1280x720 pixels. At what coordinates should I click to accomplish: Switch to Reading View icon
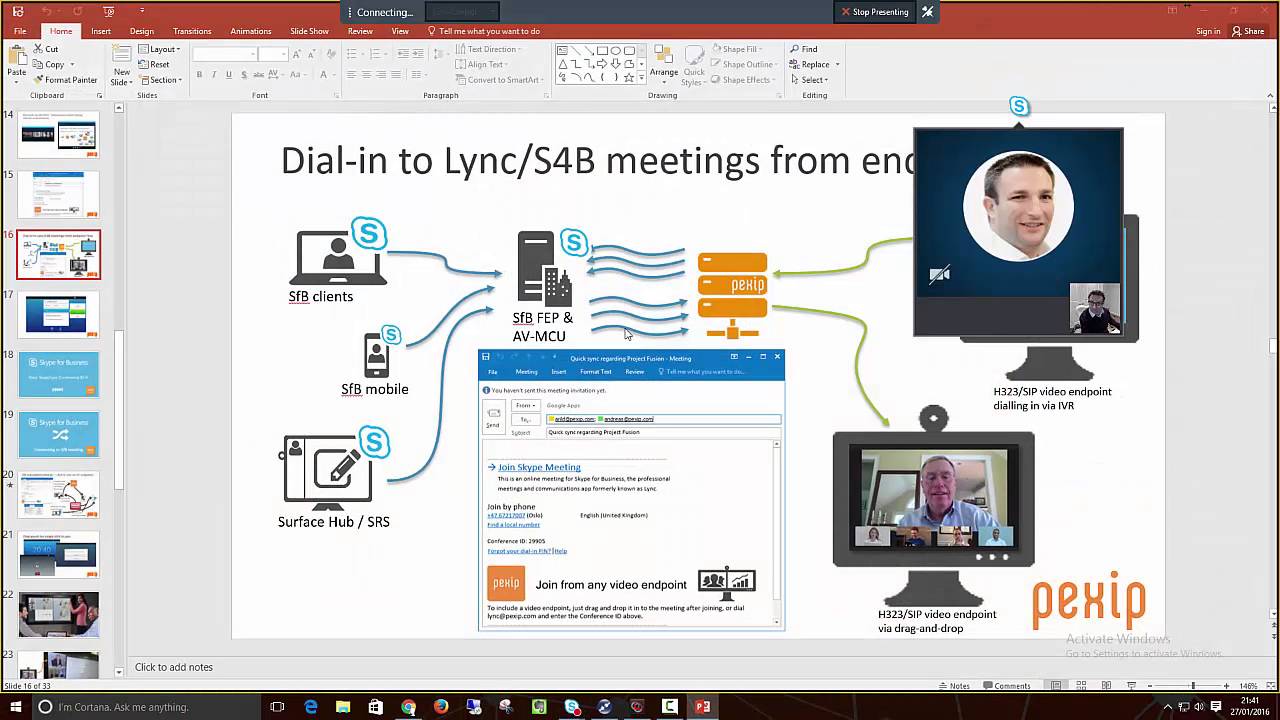pos(1106,686)
